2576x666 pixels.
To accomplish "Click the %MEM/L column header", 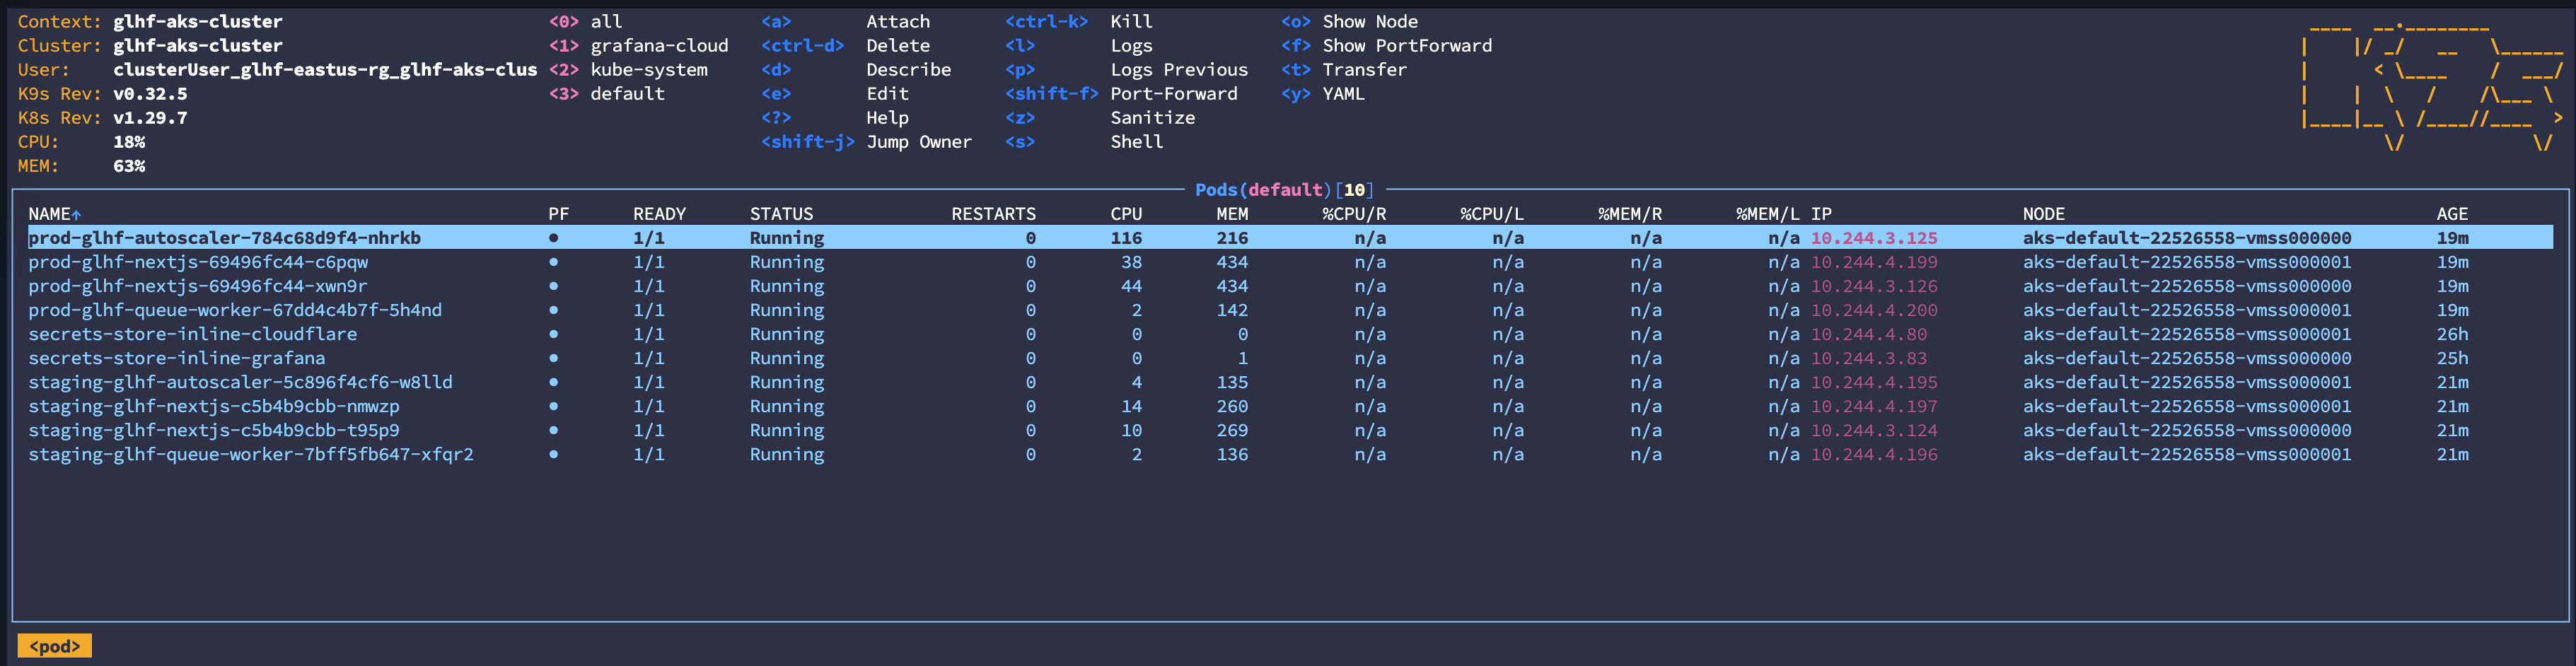I will tap(1767, 214).
